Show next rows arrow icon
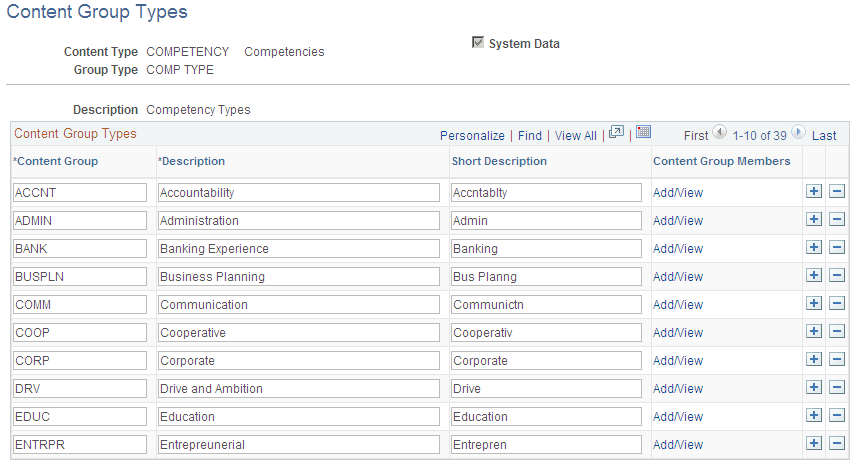 click(x=798, y=134)
